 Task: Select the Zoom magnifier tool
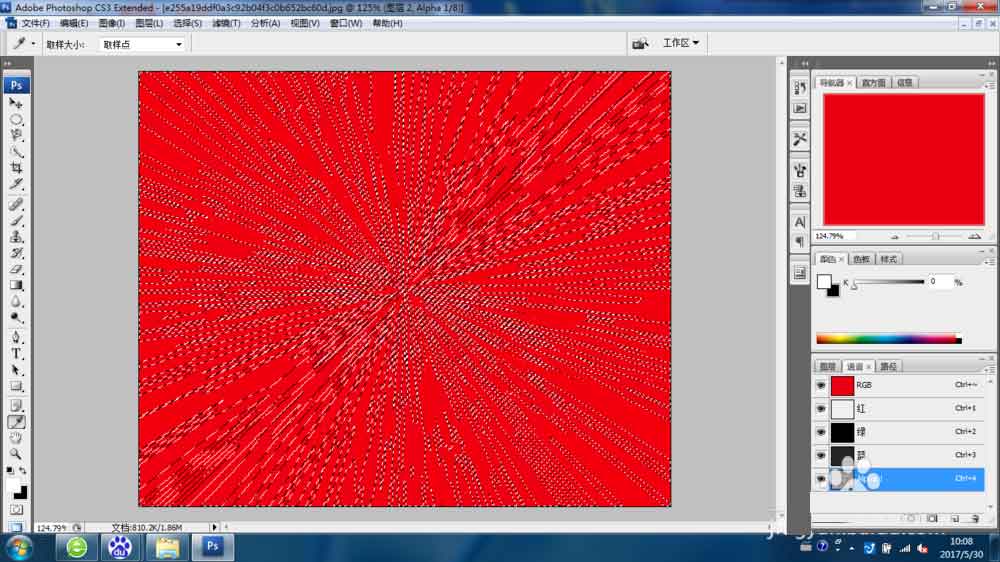click(x=16, y=454)
